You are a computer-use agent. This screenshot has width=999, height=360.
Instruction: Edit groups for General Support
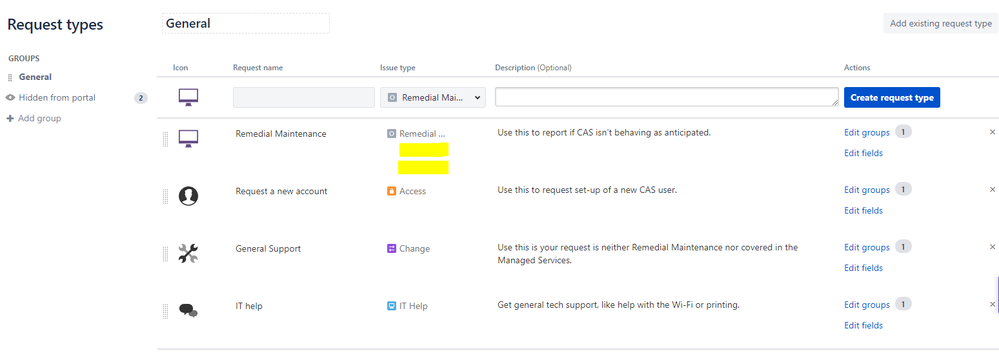[866, 247]
